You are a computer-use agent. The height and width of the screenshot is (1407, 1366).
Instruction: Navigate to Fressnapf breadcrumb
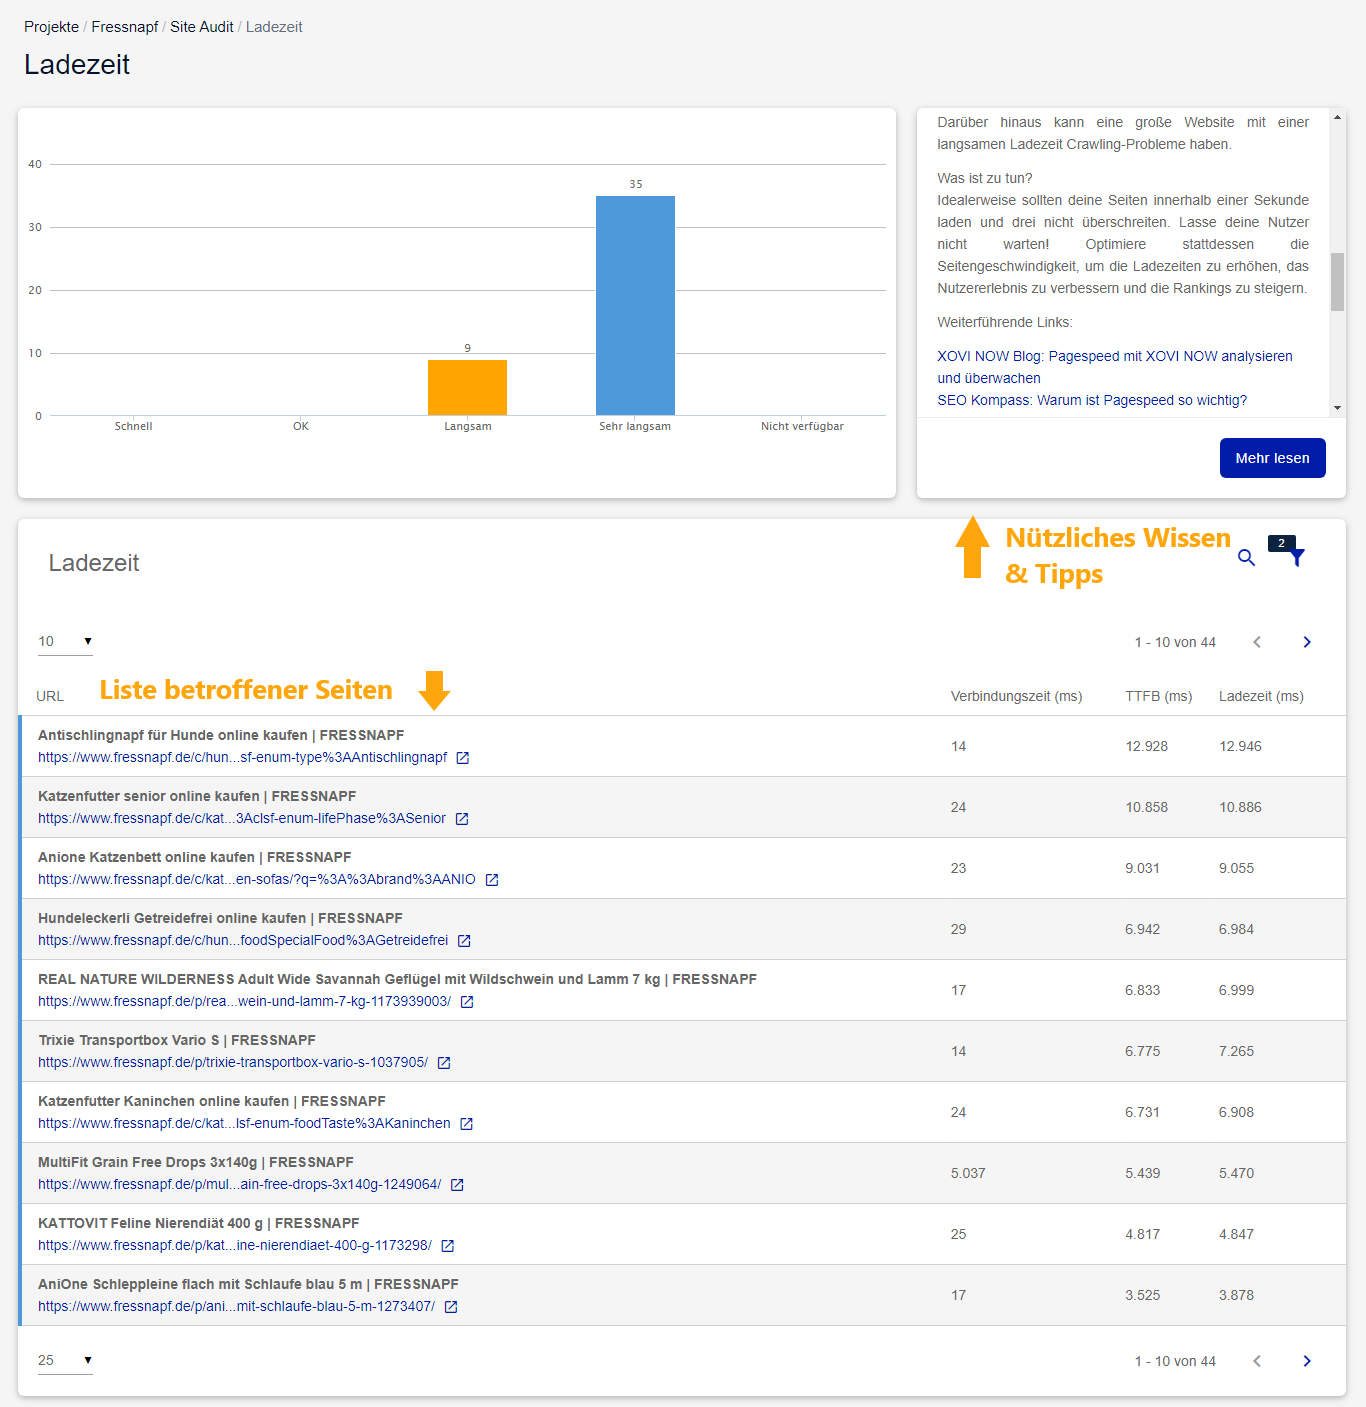[x=125, y=27]
